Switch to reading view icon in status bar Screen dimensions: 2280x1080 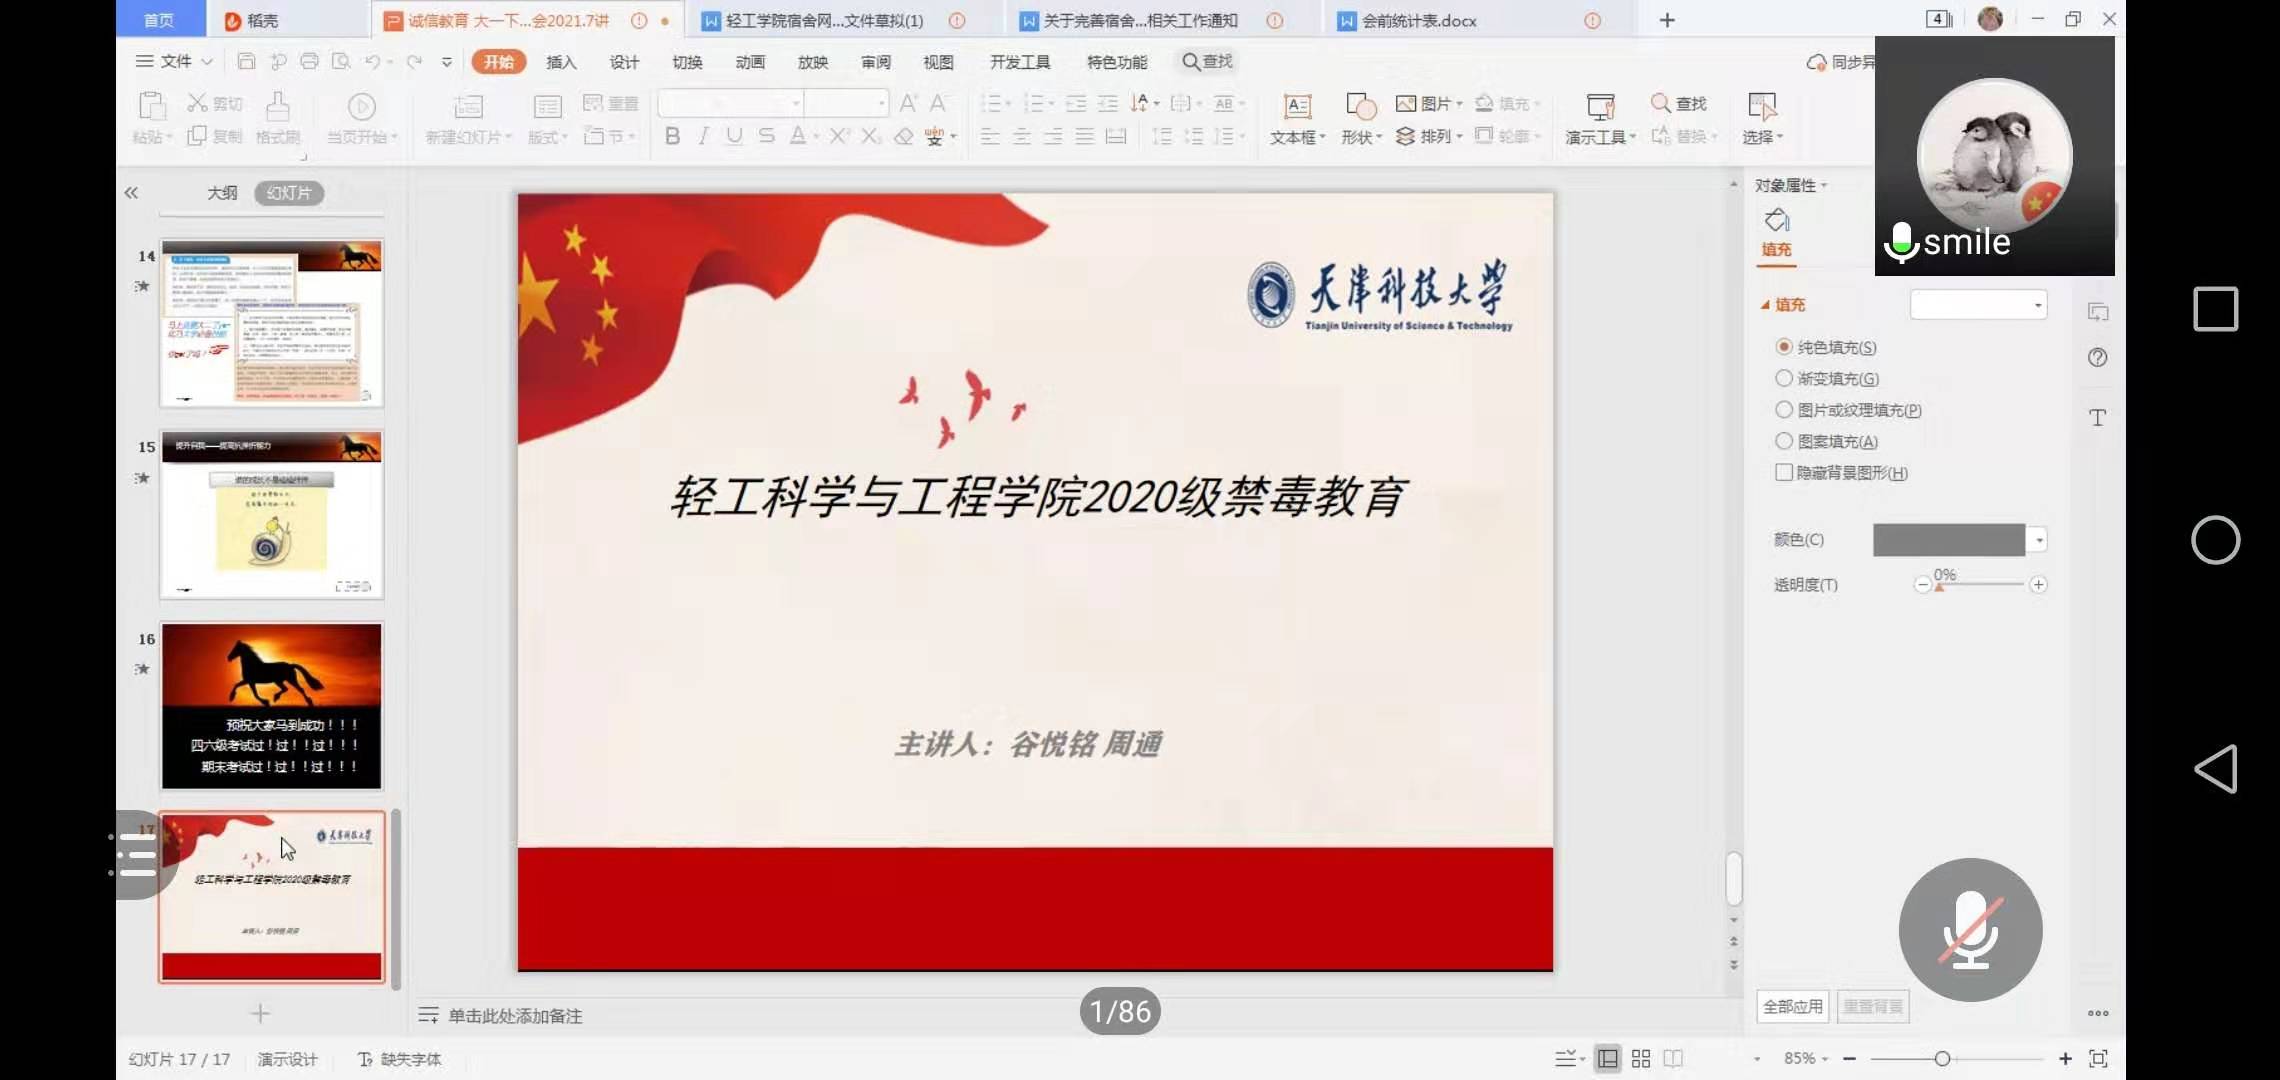coord(1673,1058)
